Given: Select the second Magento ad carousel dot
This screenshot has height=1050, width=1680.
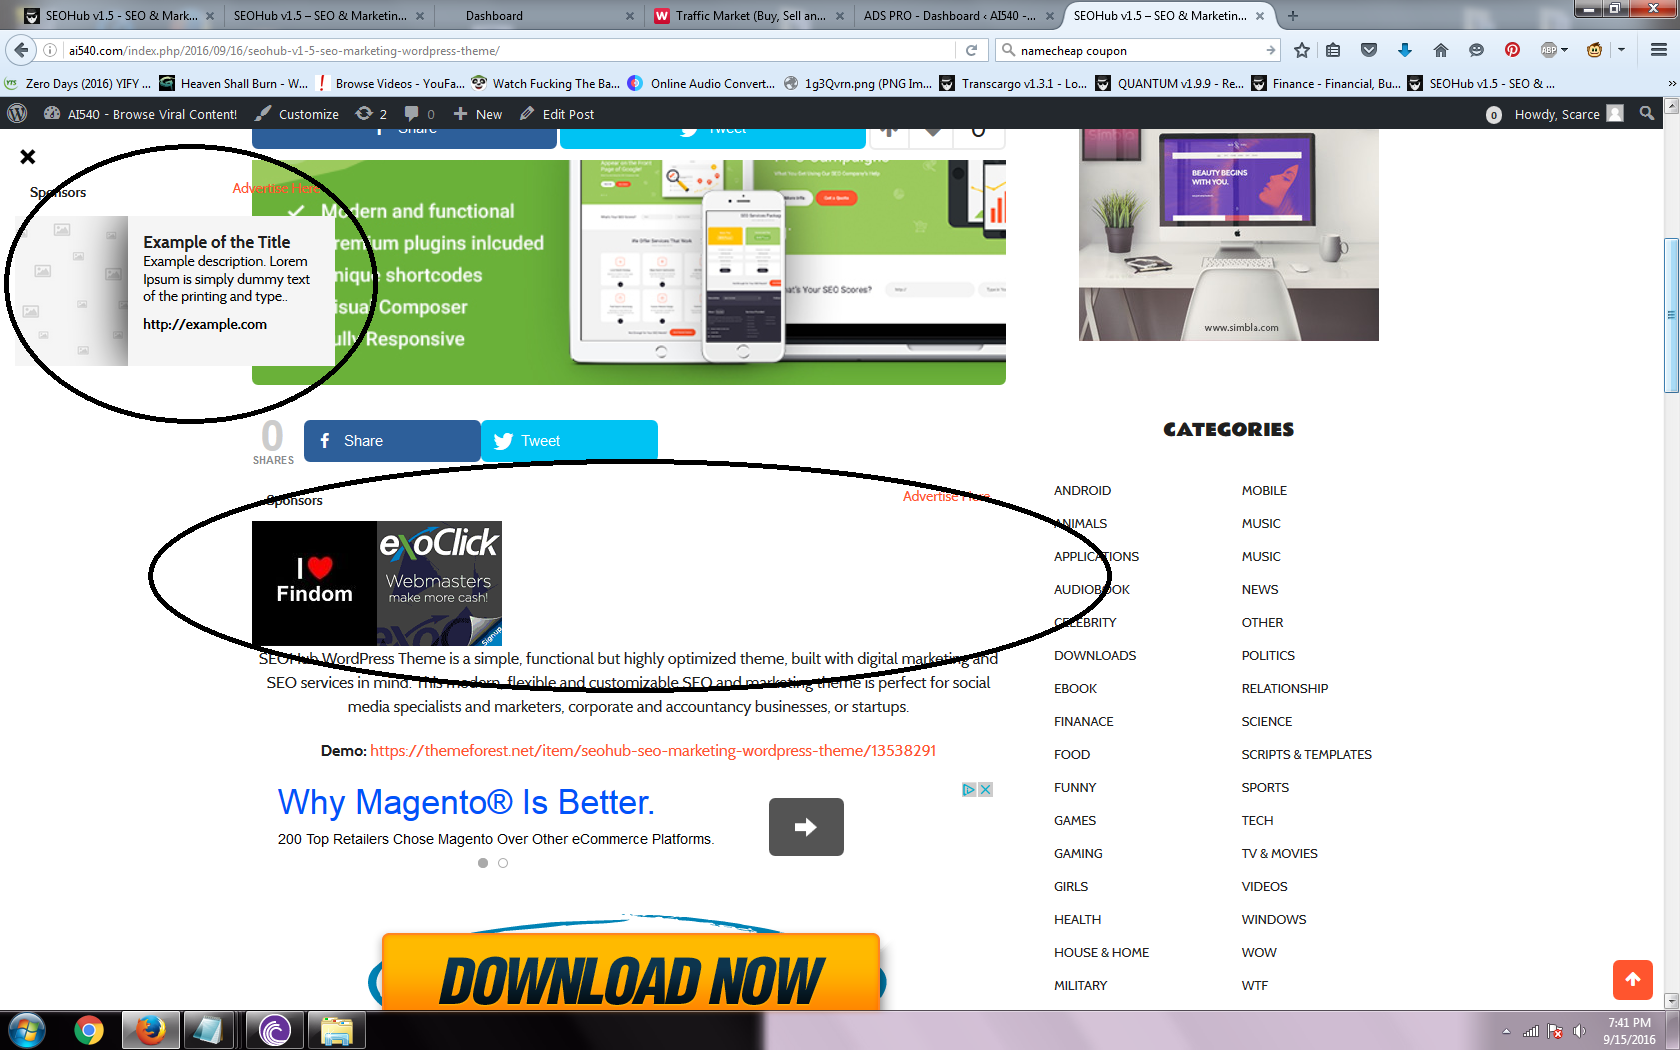Looking at the screenshot, I should pos(503,863).
